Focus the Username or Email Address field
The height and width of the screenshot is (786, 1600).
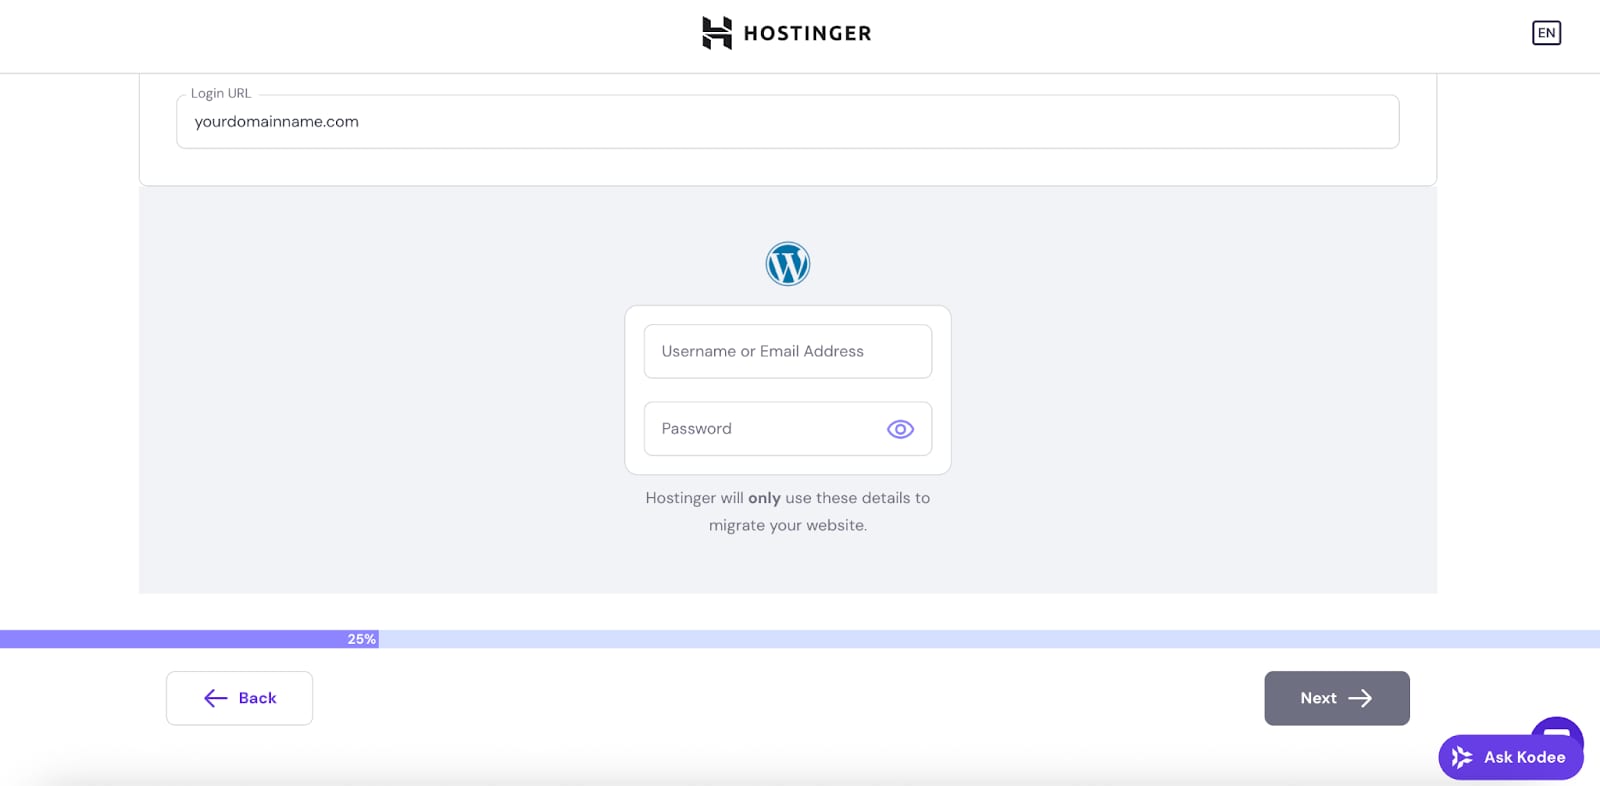point(787,351)
